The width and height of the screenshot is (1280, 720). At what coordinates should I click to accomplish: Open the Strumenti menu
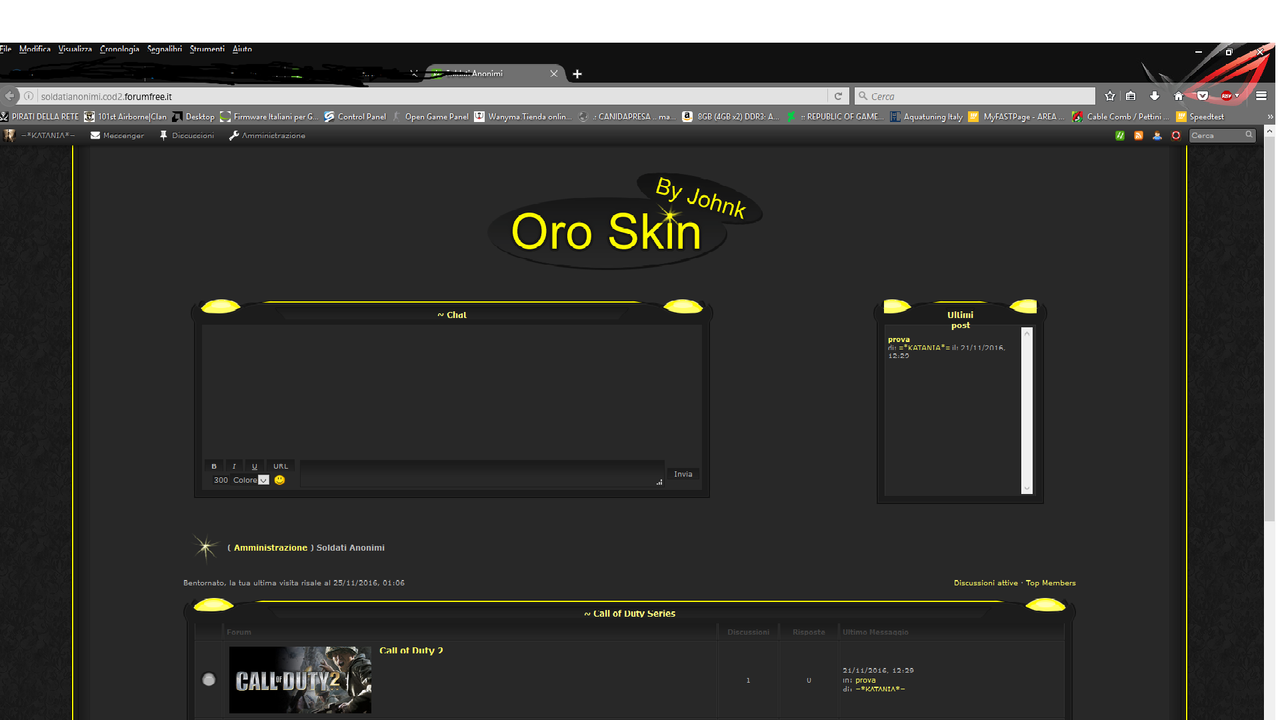click(x=207, y=49)
